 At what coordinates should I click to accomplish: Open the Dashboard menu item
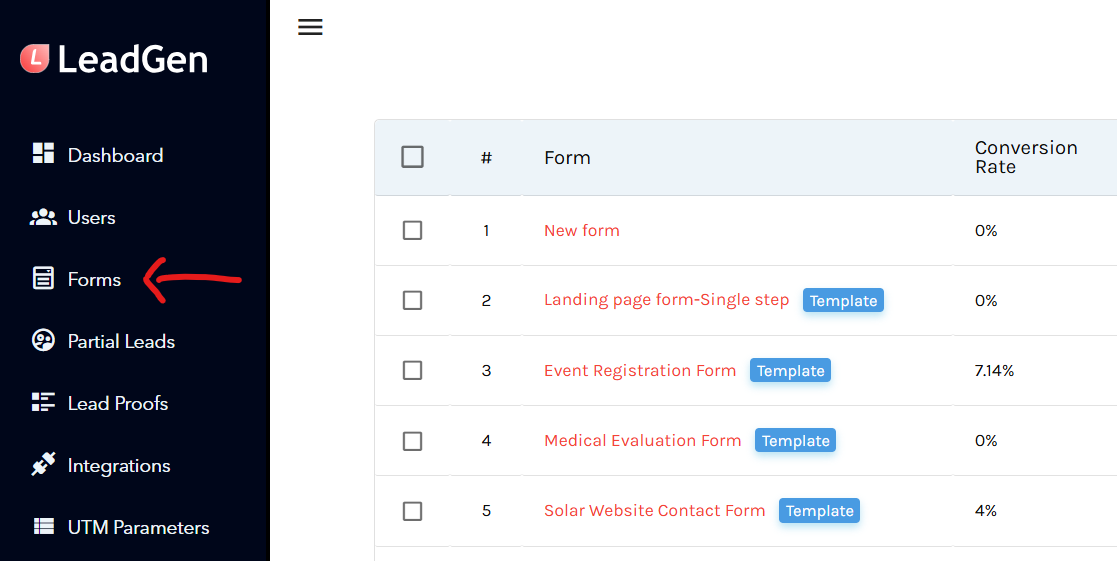click(x=115, y=155)
